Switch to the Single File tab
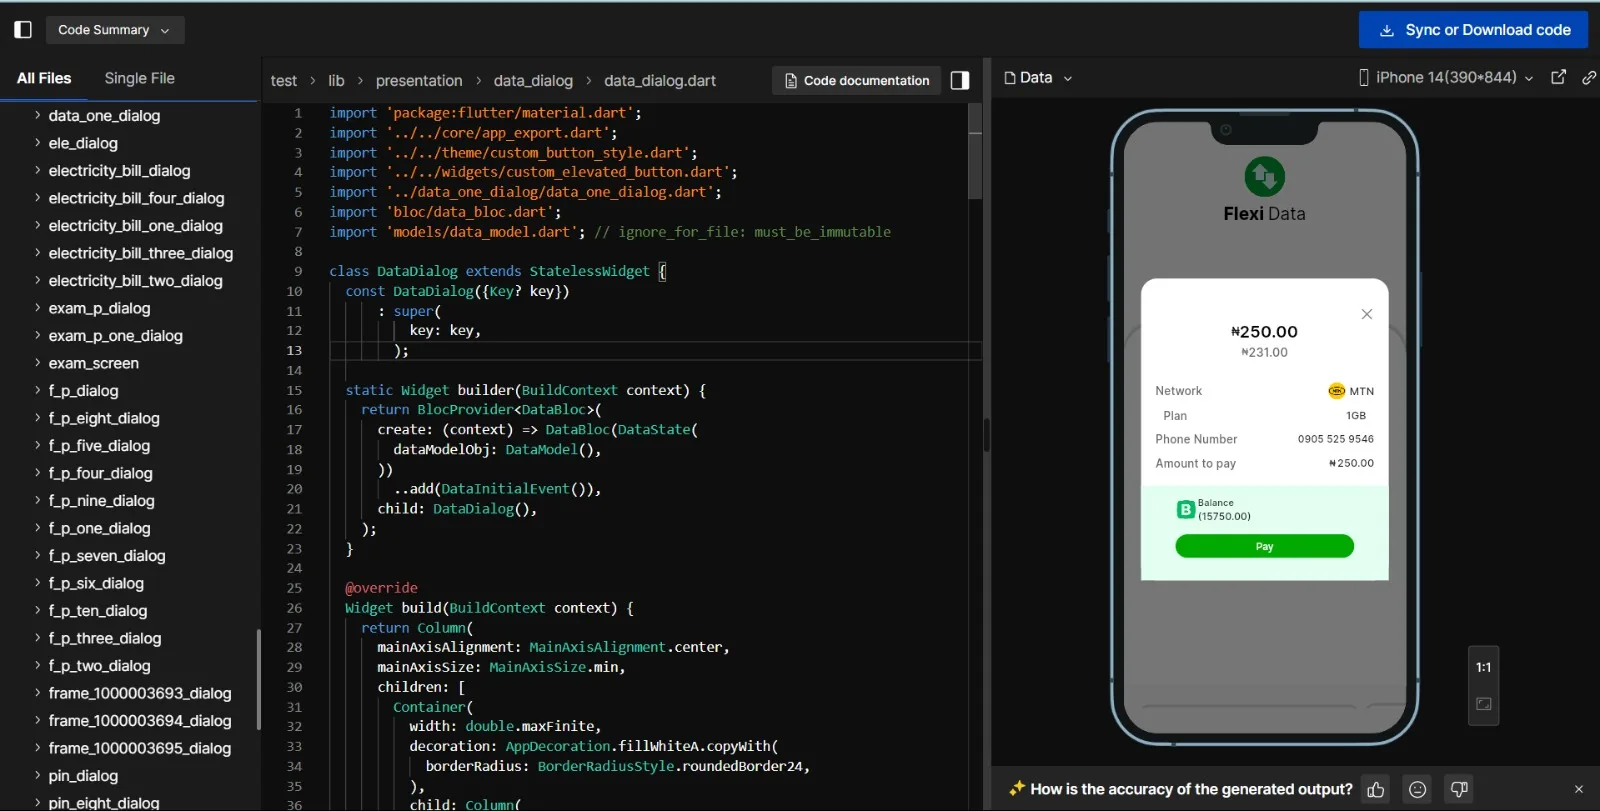 (x=139, y=78)
